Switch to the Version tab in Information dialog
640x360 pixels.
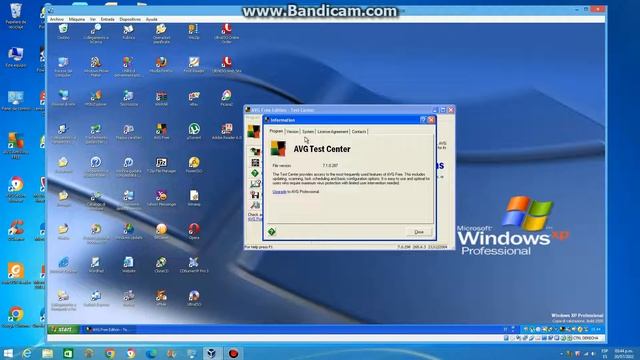pyautogui.click(x=292, y=131)
